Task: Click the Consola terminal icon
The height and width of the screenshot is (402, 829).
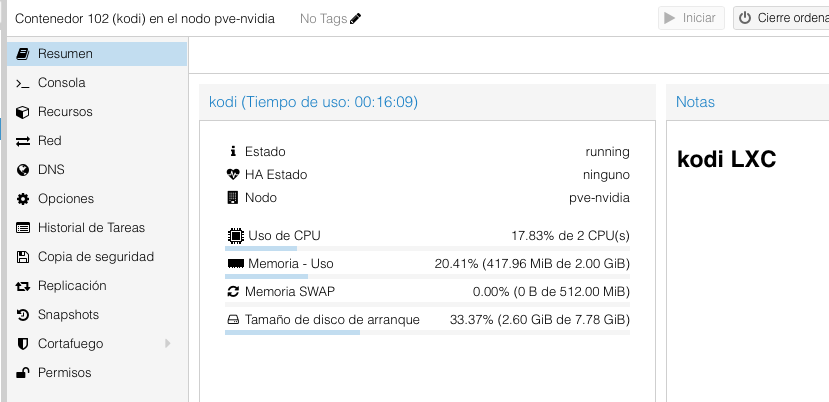Action: 23,83
